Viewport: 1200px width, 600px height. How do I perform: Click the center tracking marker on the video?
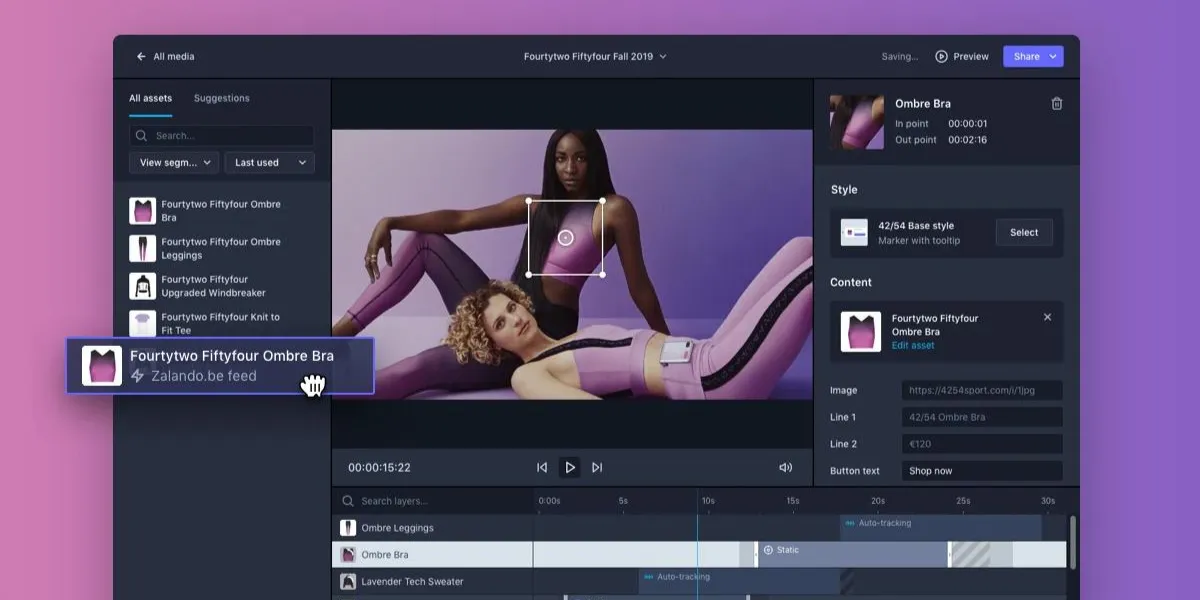565,237
